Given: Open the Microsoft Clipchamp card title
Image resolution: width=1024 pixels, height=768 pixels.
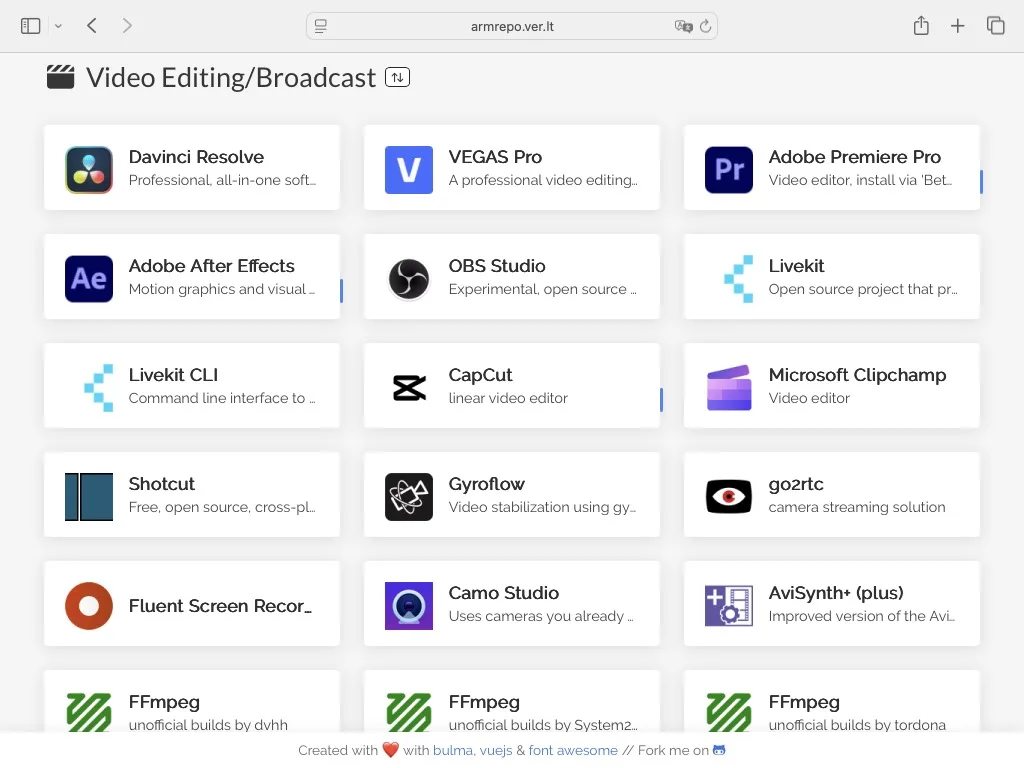Looking at the screenshot, I should pyautogui.click(x=857, y=375).
